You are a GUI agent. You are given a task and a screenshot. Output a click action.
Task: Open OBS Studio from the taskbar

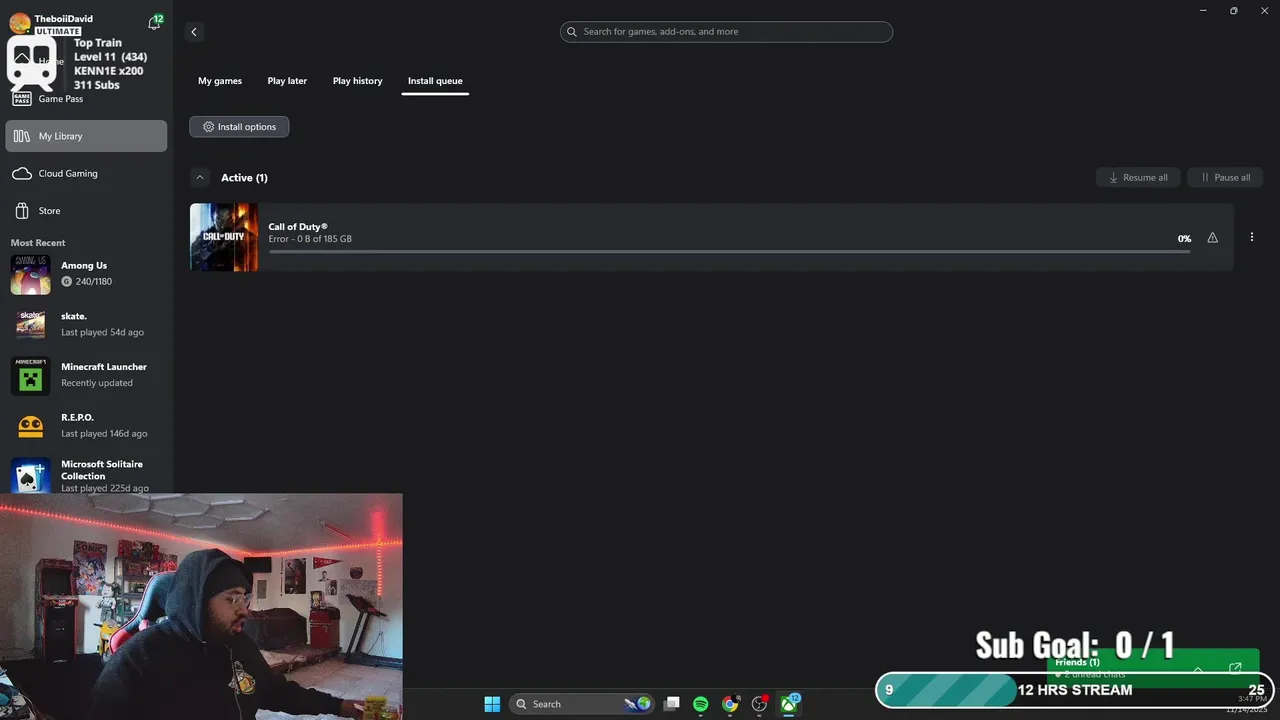(x=760, y=704)
